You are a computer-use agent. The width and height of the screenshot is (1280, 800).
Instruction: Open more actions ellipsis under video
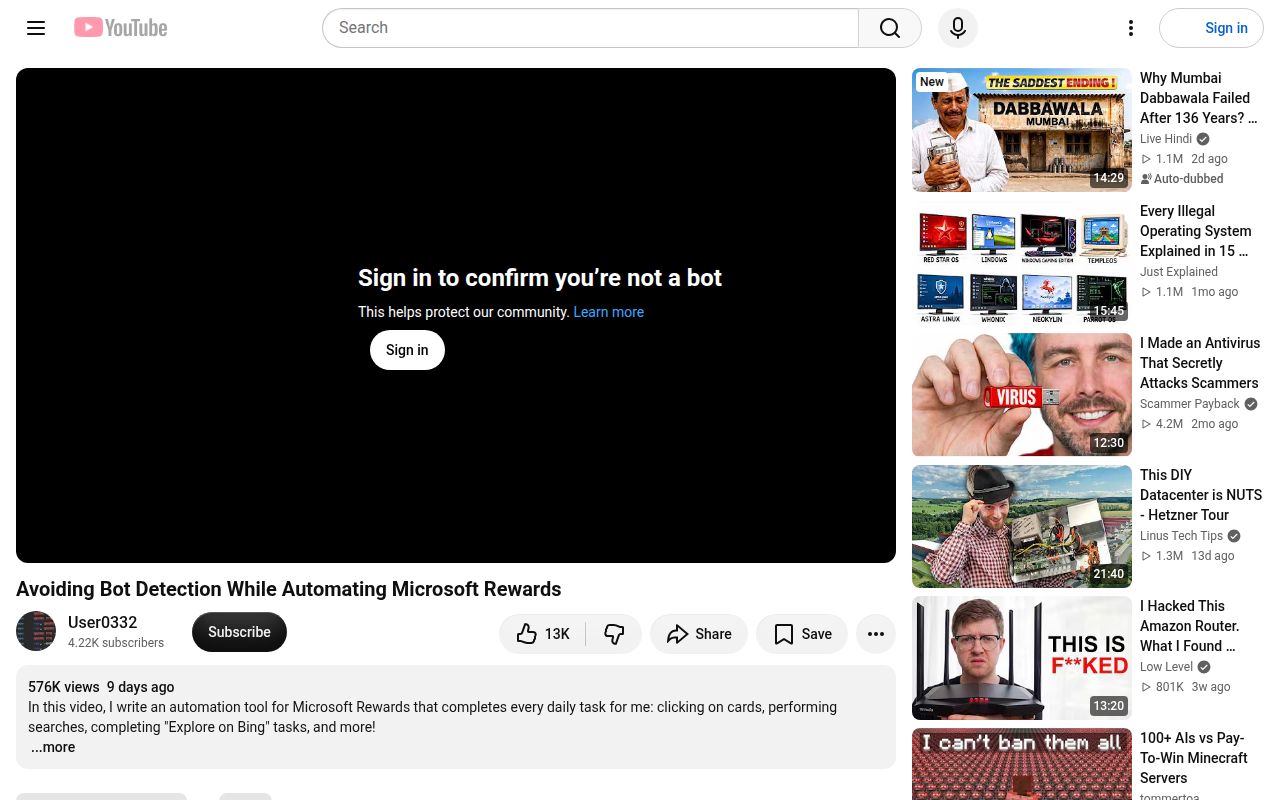tap(876, 634)
